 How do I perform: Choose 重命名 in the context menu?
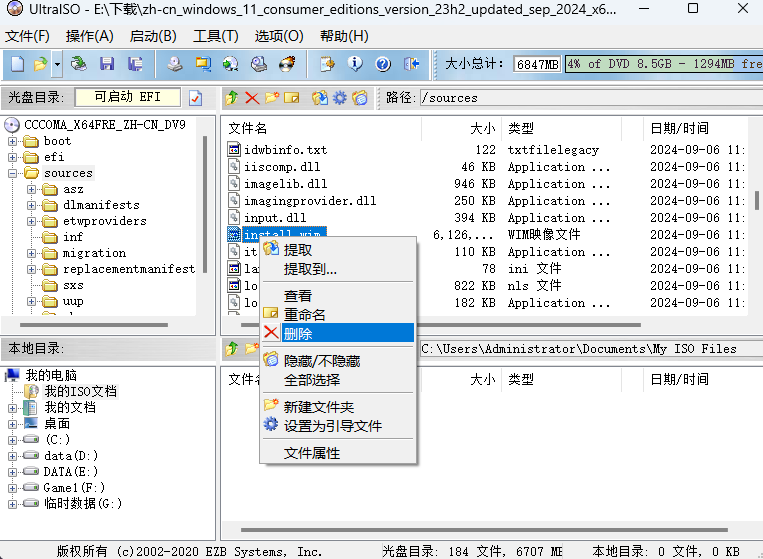[338, 315]
